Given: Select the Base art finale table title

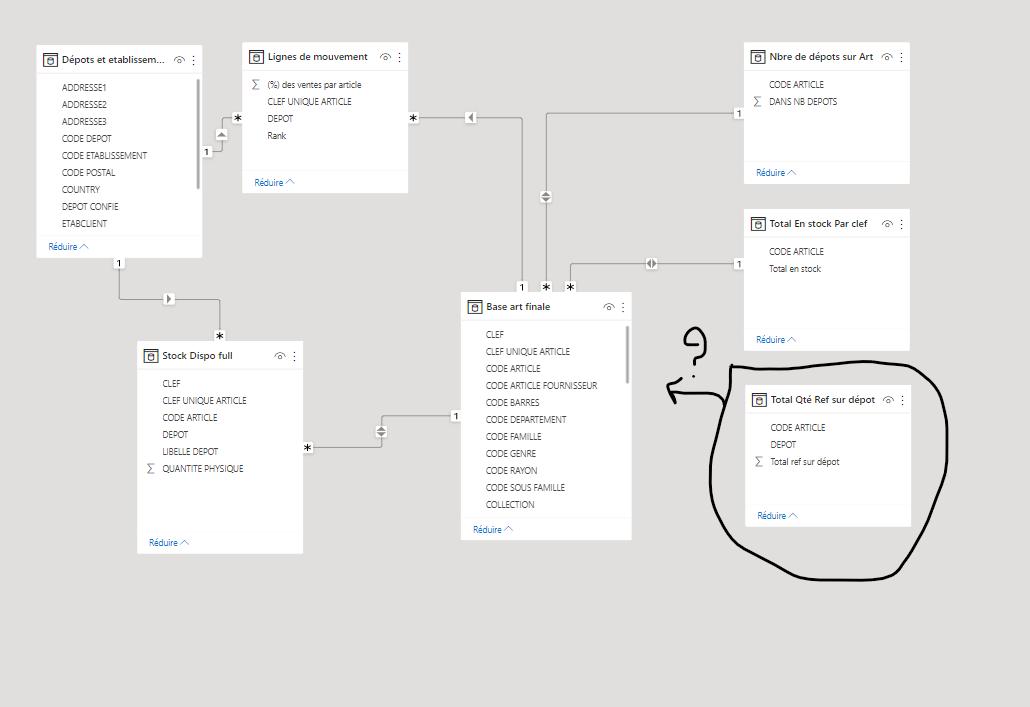Looking at the screenshot, I should click(518, 307).
